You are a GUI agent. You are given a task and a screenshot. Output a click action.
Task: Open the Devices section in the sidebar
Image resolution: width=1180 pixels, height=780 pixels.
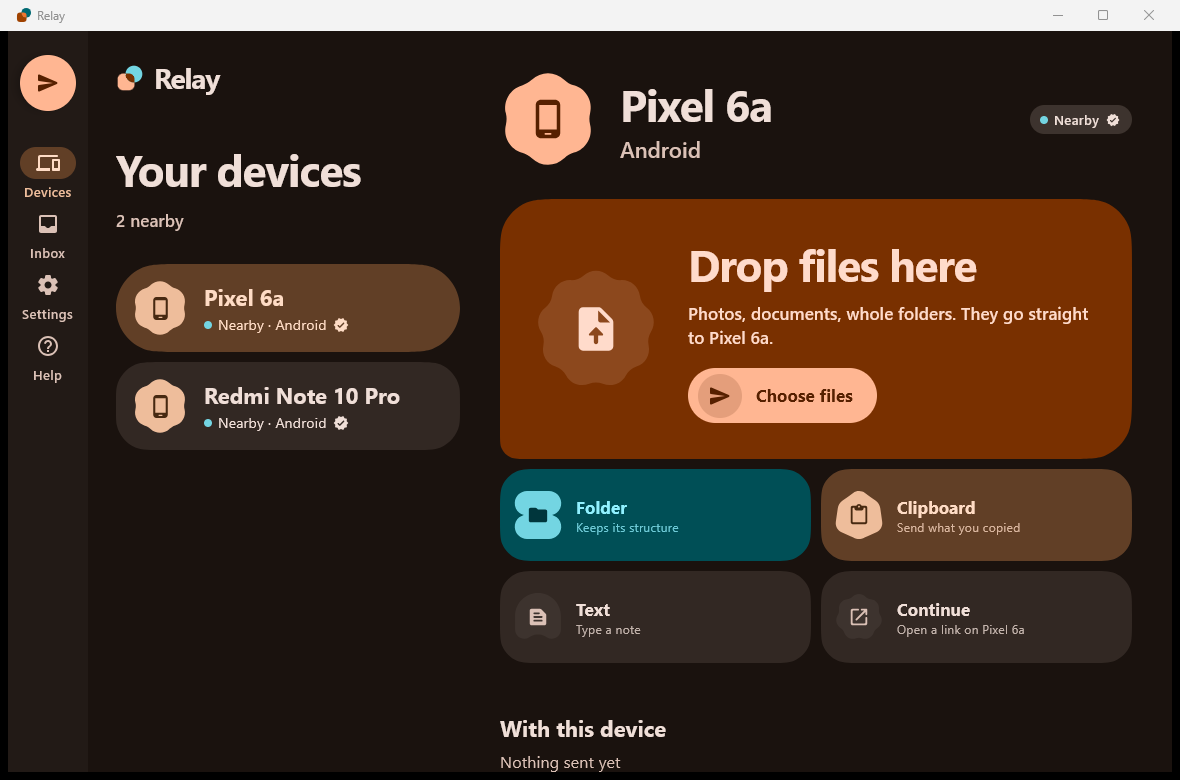click(x=47, y=174)
